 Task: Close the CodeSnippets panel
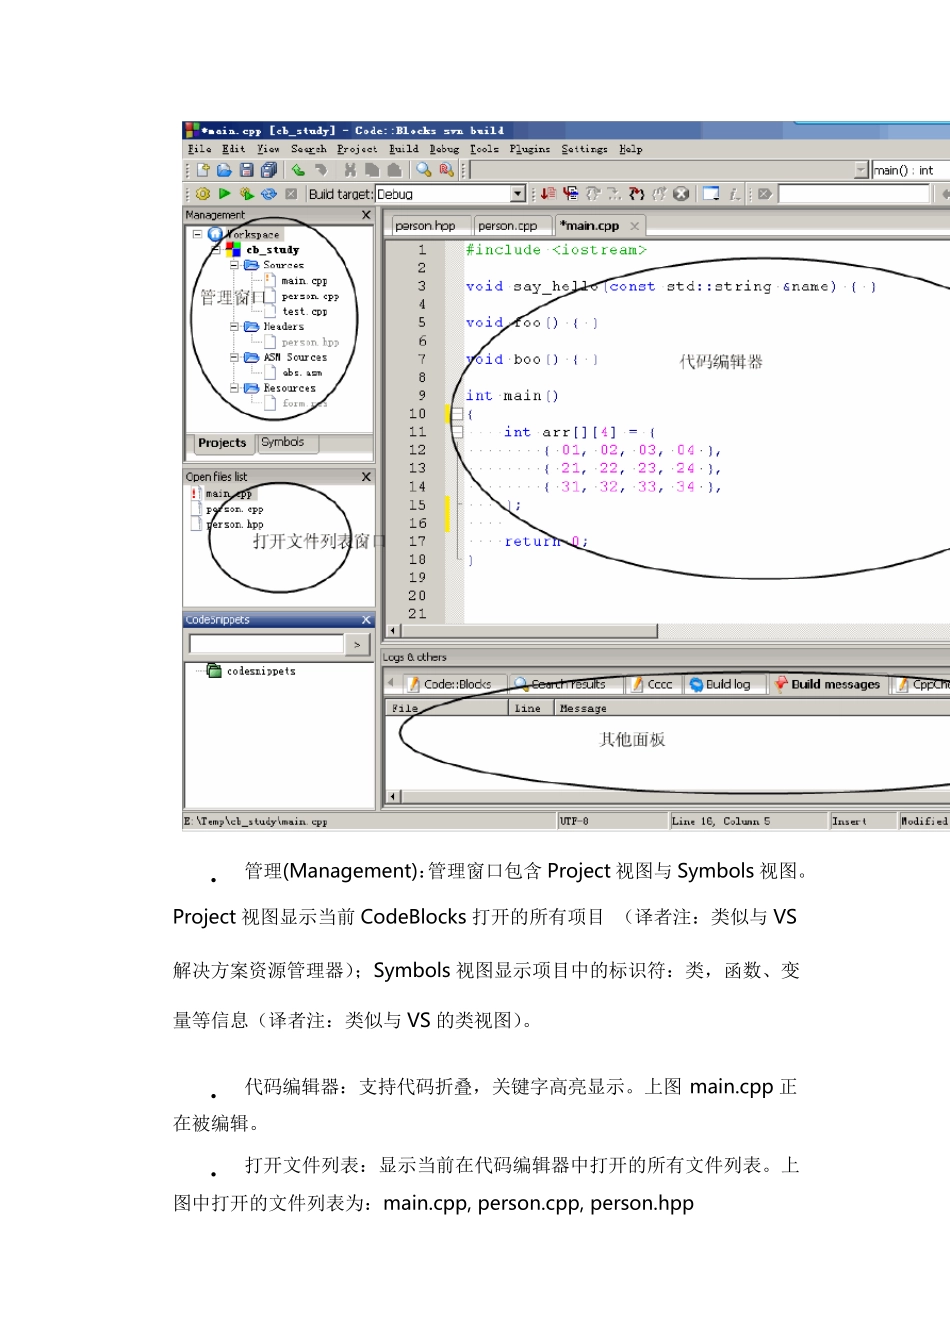click(x=366, y=620)
